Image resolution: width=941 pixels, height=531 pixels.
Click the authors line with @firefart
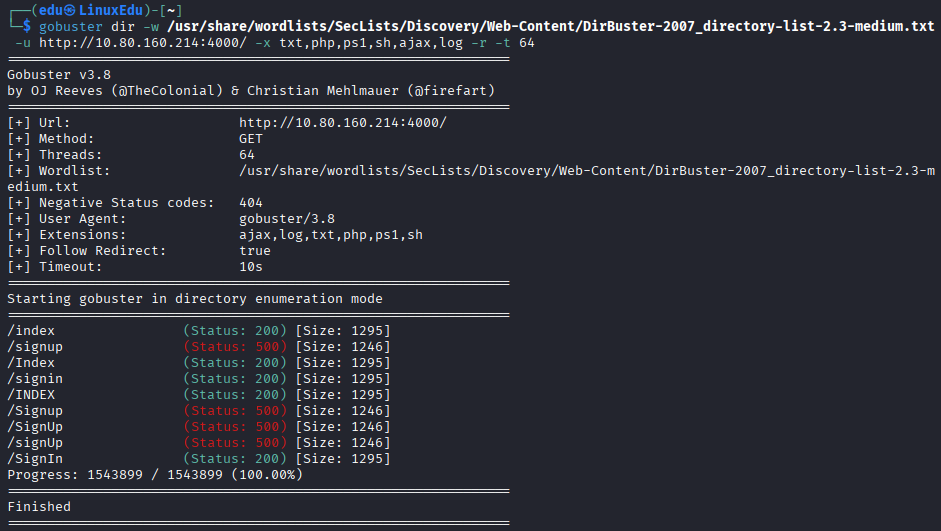tap(251, 91)
